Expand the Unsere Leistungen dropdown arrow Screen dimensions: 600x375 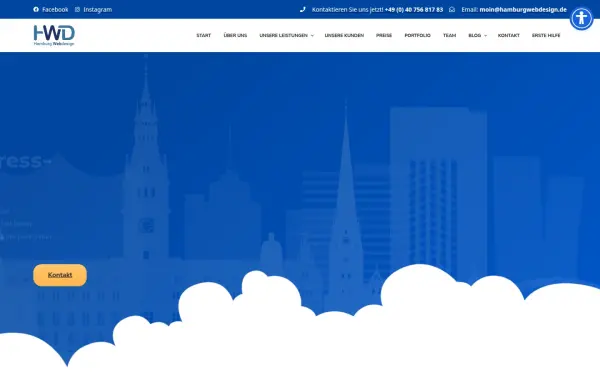(312, 36)
